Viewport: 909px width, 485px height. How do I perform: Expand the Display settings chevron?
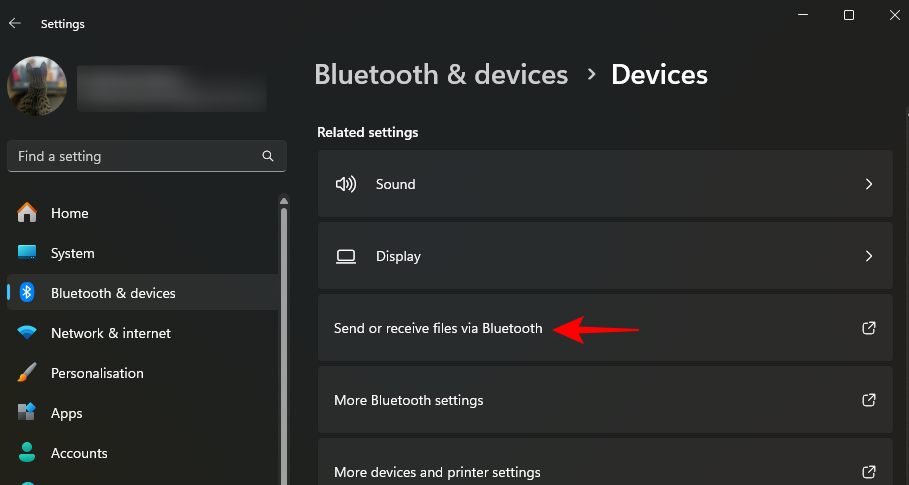click(x=868, y=256)
